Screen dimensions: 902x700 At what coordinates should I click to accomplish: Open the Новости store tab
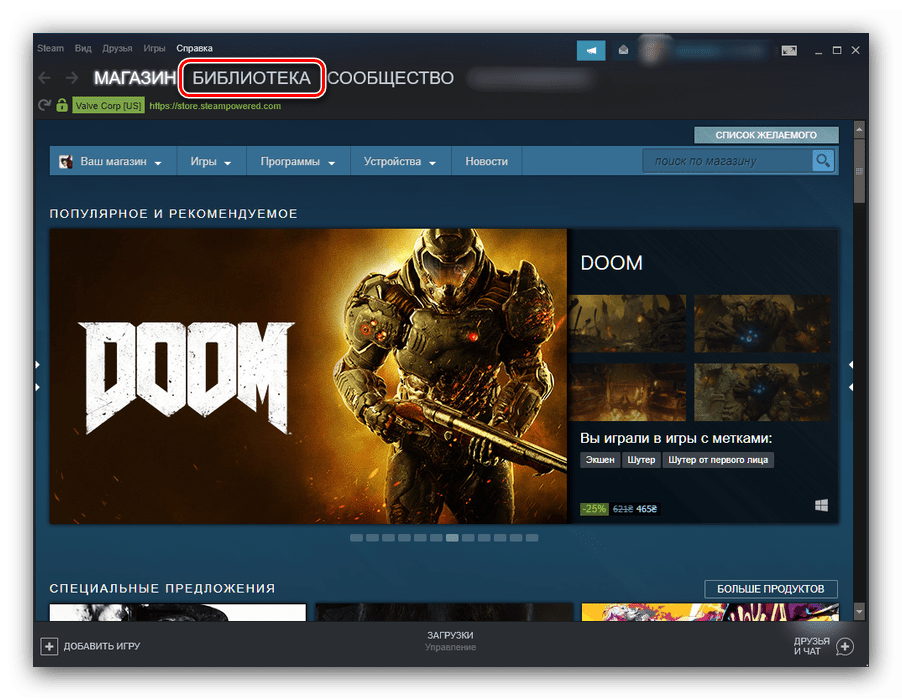487,162
